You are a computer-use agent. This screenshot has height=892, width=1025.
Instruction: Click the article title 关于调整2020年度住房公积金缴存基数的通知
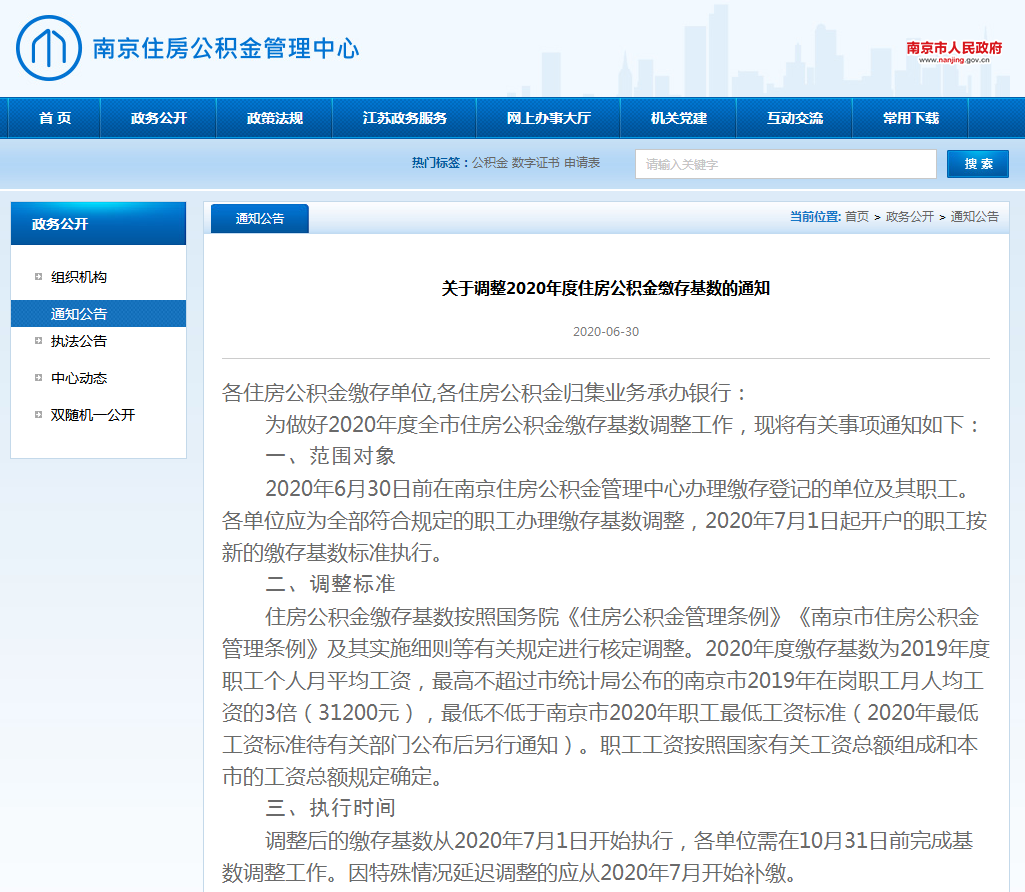(605, 288)
